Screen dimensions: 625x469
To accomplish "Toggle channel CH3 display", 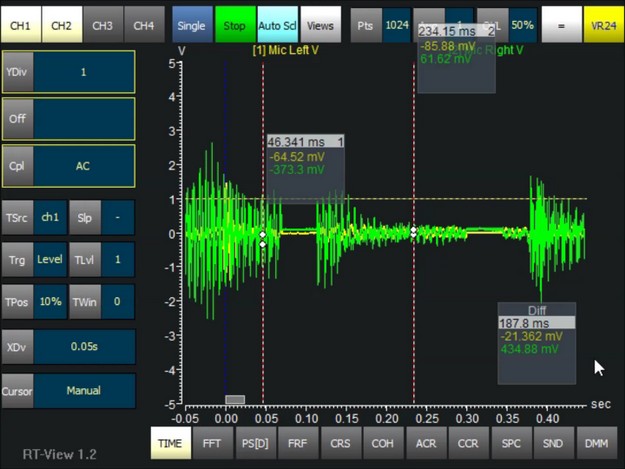I will pyautogui.click(x=102, y=25).
